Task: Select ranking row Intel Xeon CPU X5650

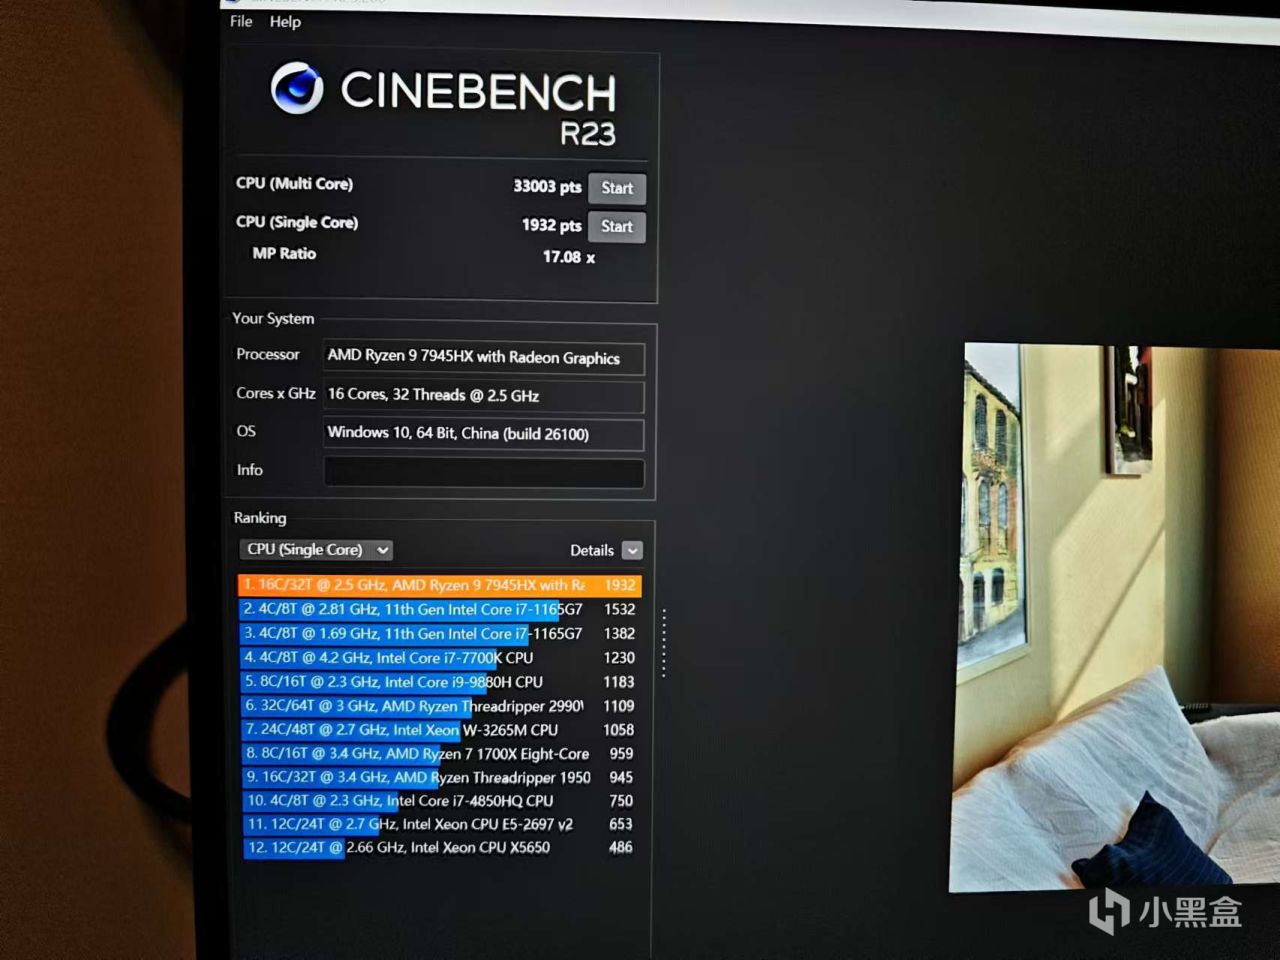Action: (440, 848)
